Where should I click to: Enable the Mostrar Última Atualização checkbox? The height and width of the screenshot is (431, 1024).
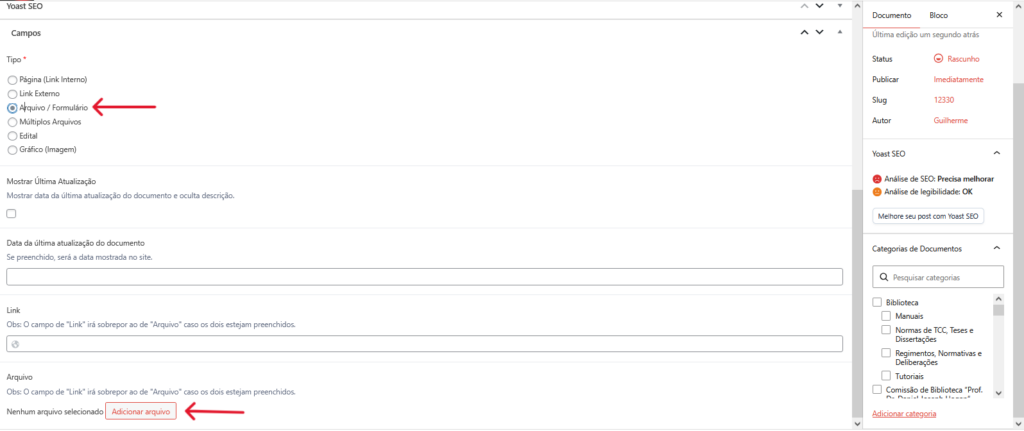12,214
